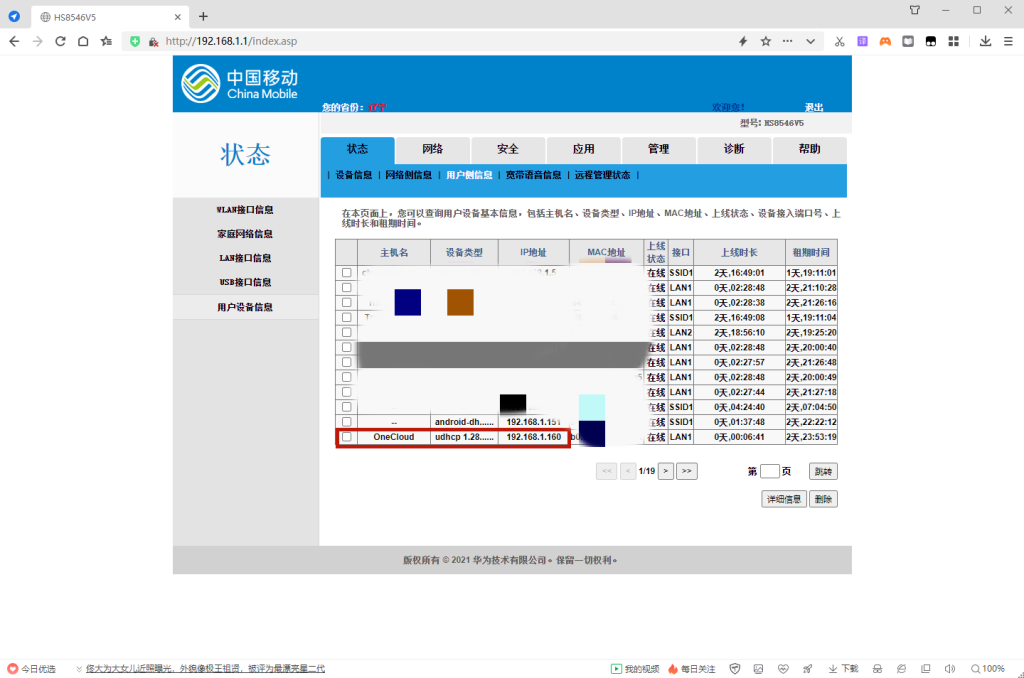Click the lightning speed-mode icon

point(743,41)
